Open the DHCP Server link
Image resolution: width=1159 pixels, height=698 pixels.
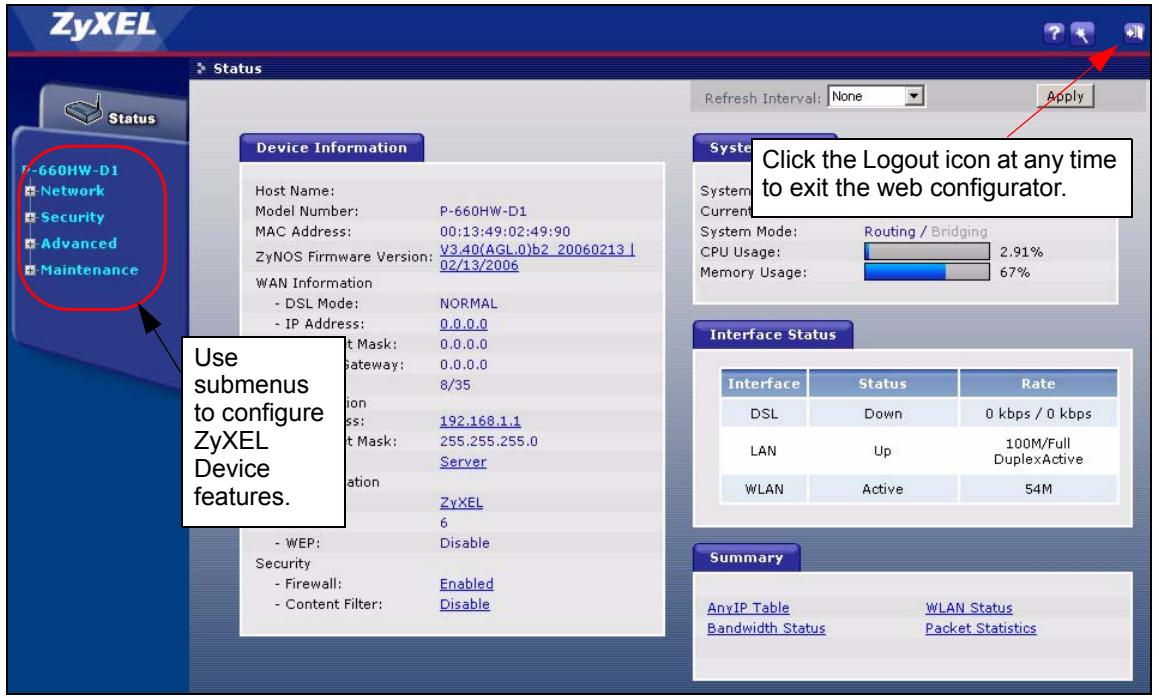(463, 461)
